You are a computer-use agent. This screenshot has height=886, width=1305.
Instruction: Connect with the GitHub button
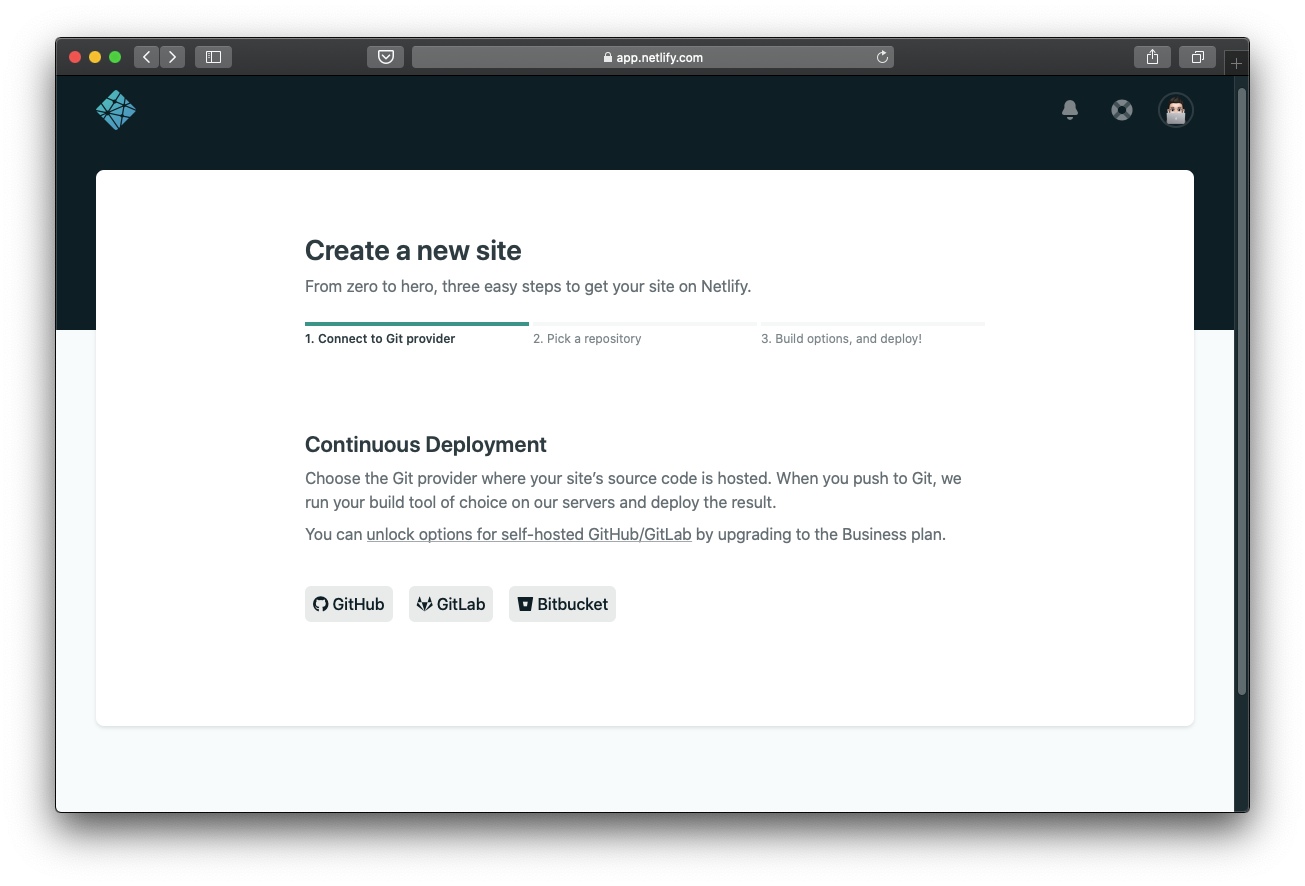click(349, 604)
